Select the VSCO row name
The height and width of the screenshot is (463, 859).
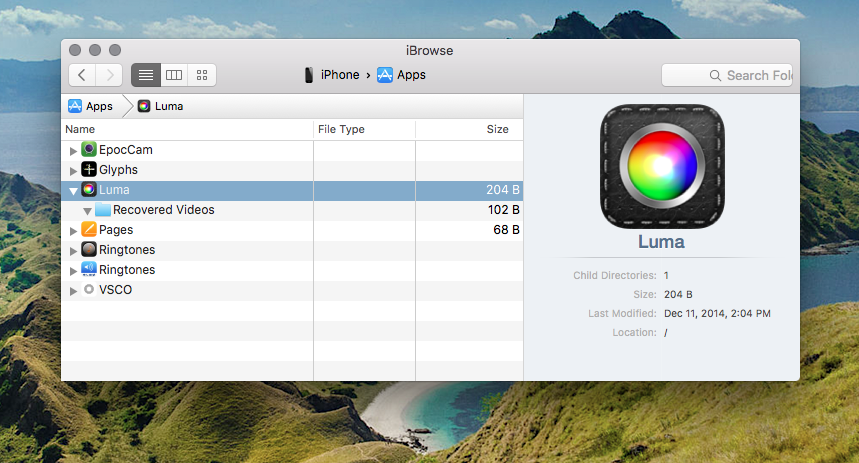tap(116, 290)
